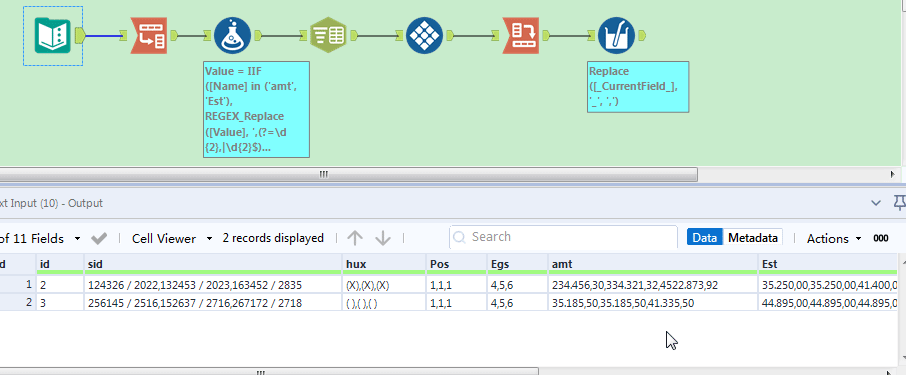Switch to the Metadata view
The width and height of the screenshot is (906, 375).
[752, 237]
